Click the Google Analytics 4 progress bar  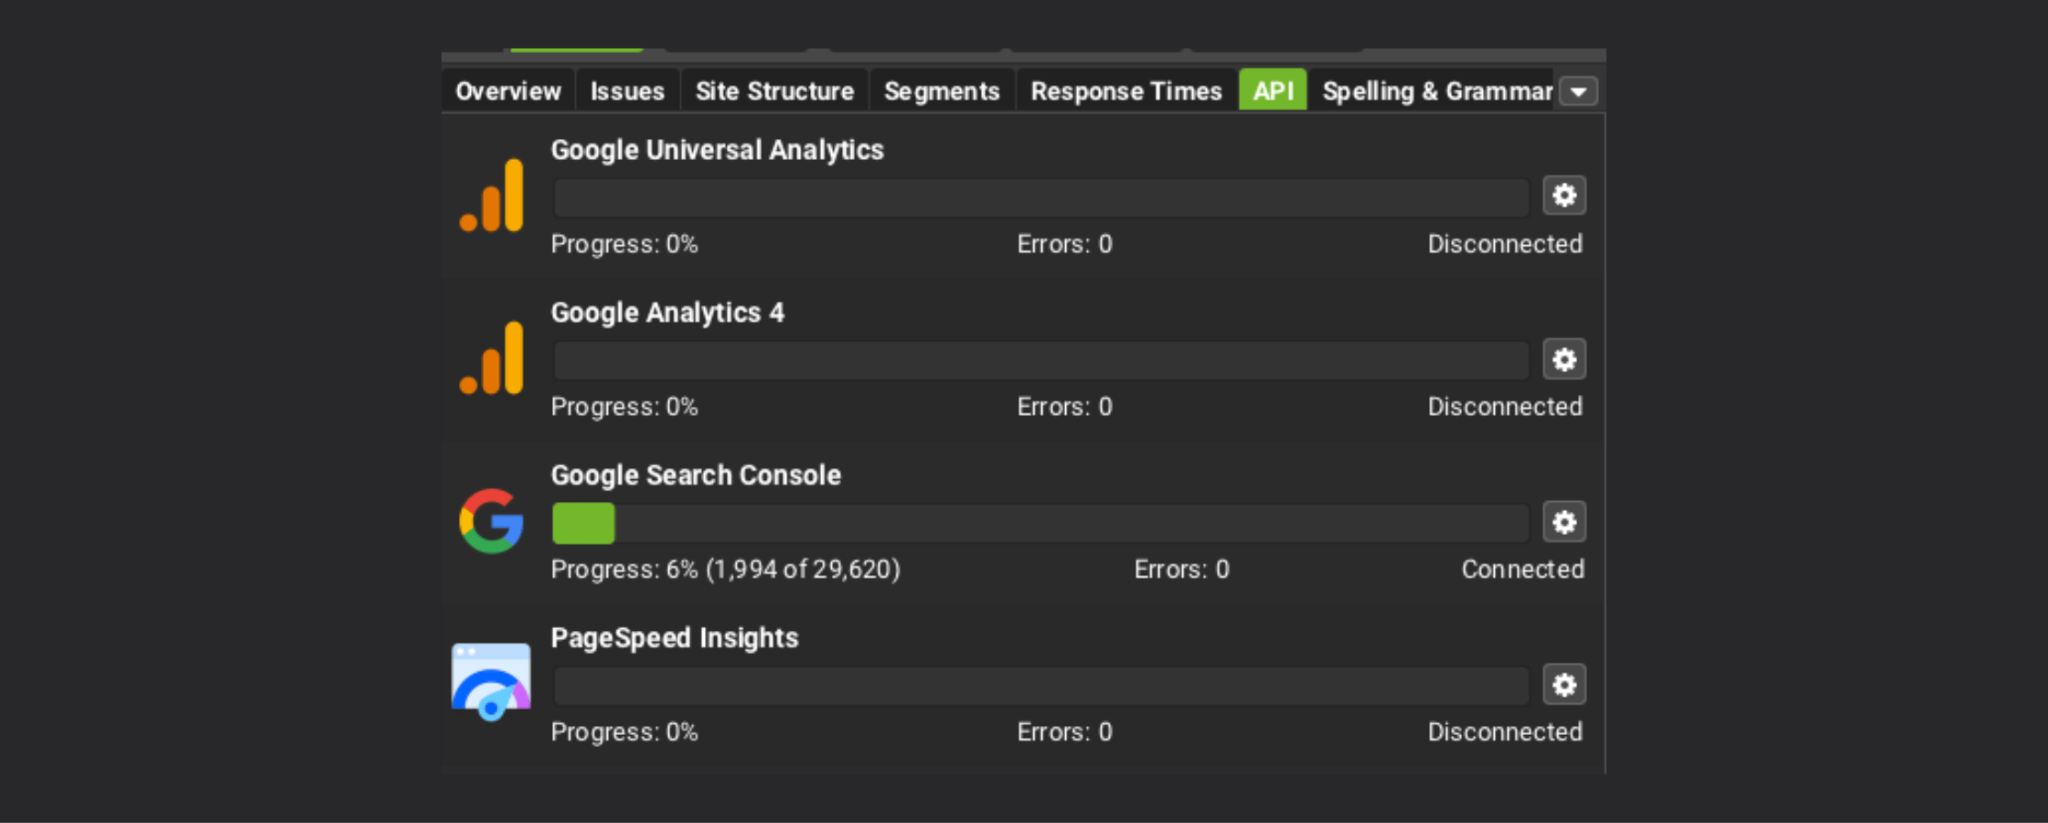[x=1040, y=360]
